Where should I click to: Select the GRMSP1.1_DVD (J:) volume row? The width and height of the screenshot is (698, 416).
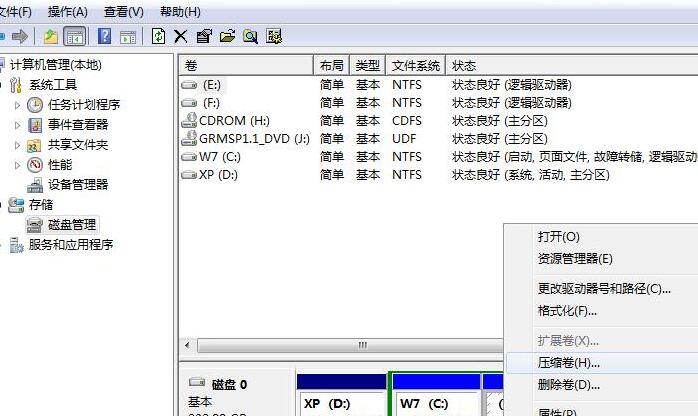[x=253, y=138]
